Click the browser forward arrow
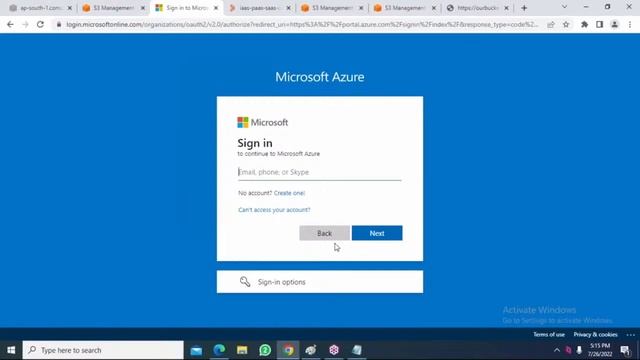This screenshot has width=640, height=360. [x=25, y=24]
